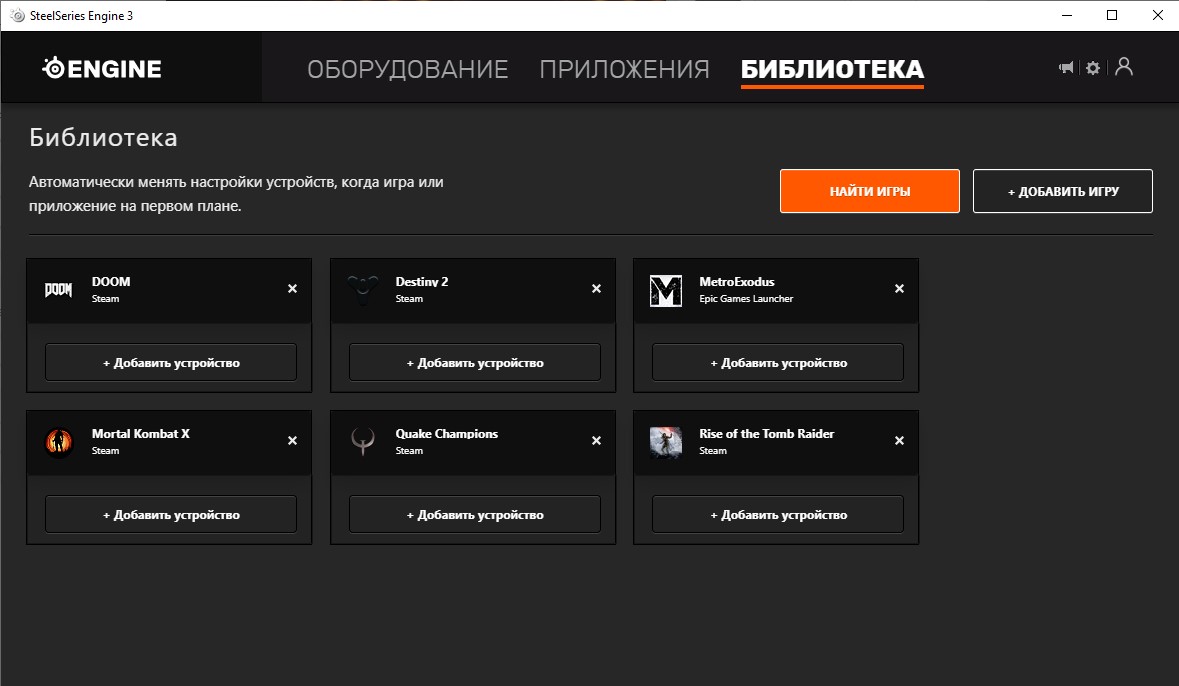Viewport: 1179px width, 686px height.
Task: Remove MetroExodus from the library
Action: click(899, 289)
